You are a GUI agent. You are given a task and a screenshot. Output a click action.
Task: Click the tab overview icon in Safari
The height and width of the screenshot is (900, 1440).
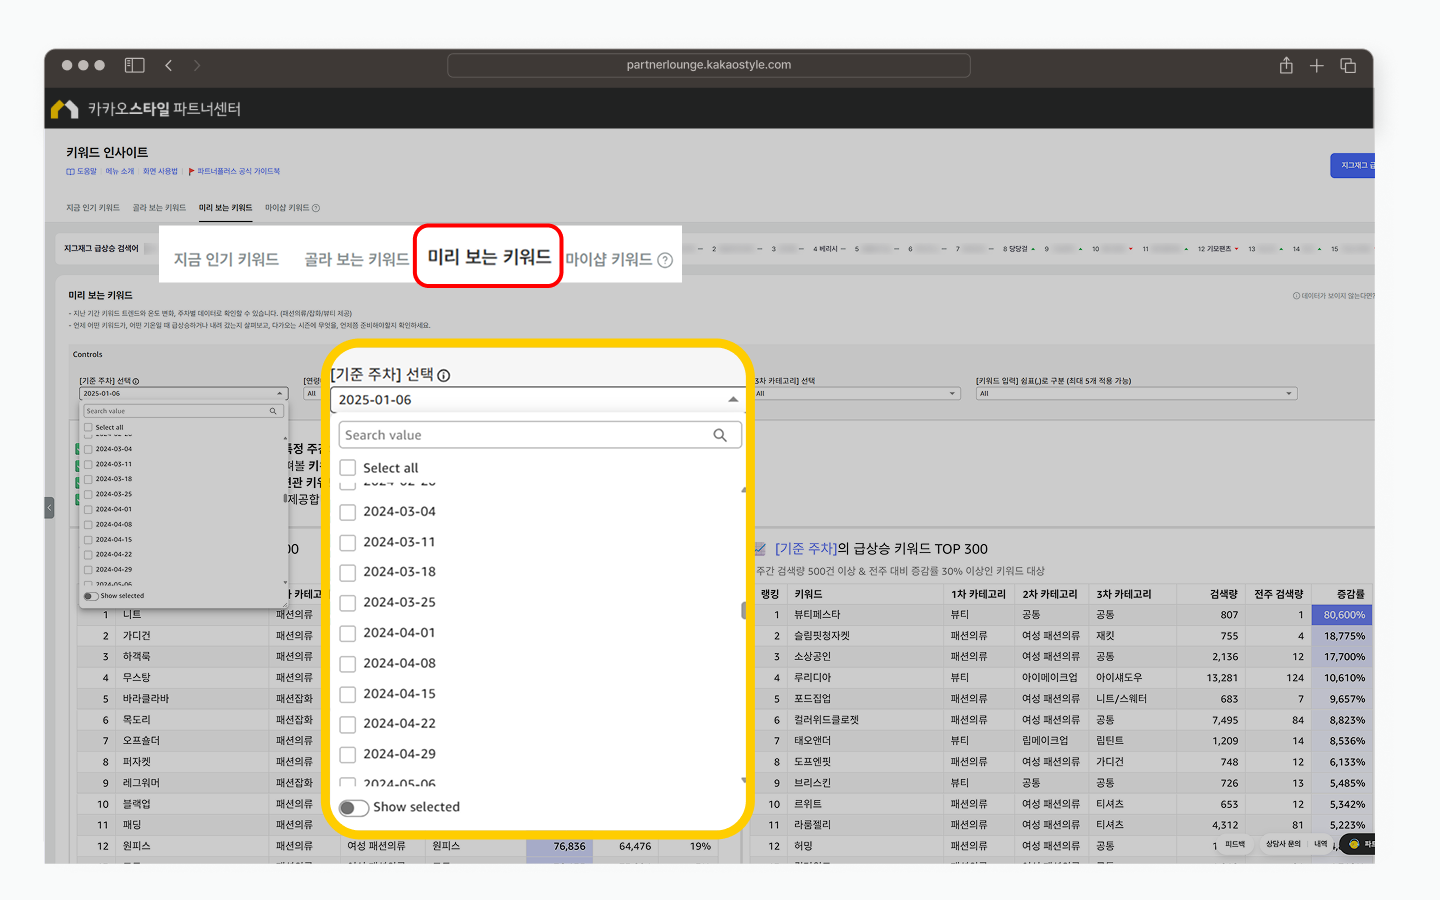point(1348,65)
